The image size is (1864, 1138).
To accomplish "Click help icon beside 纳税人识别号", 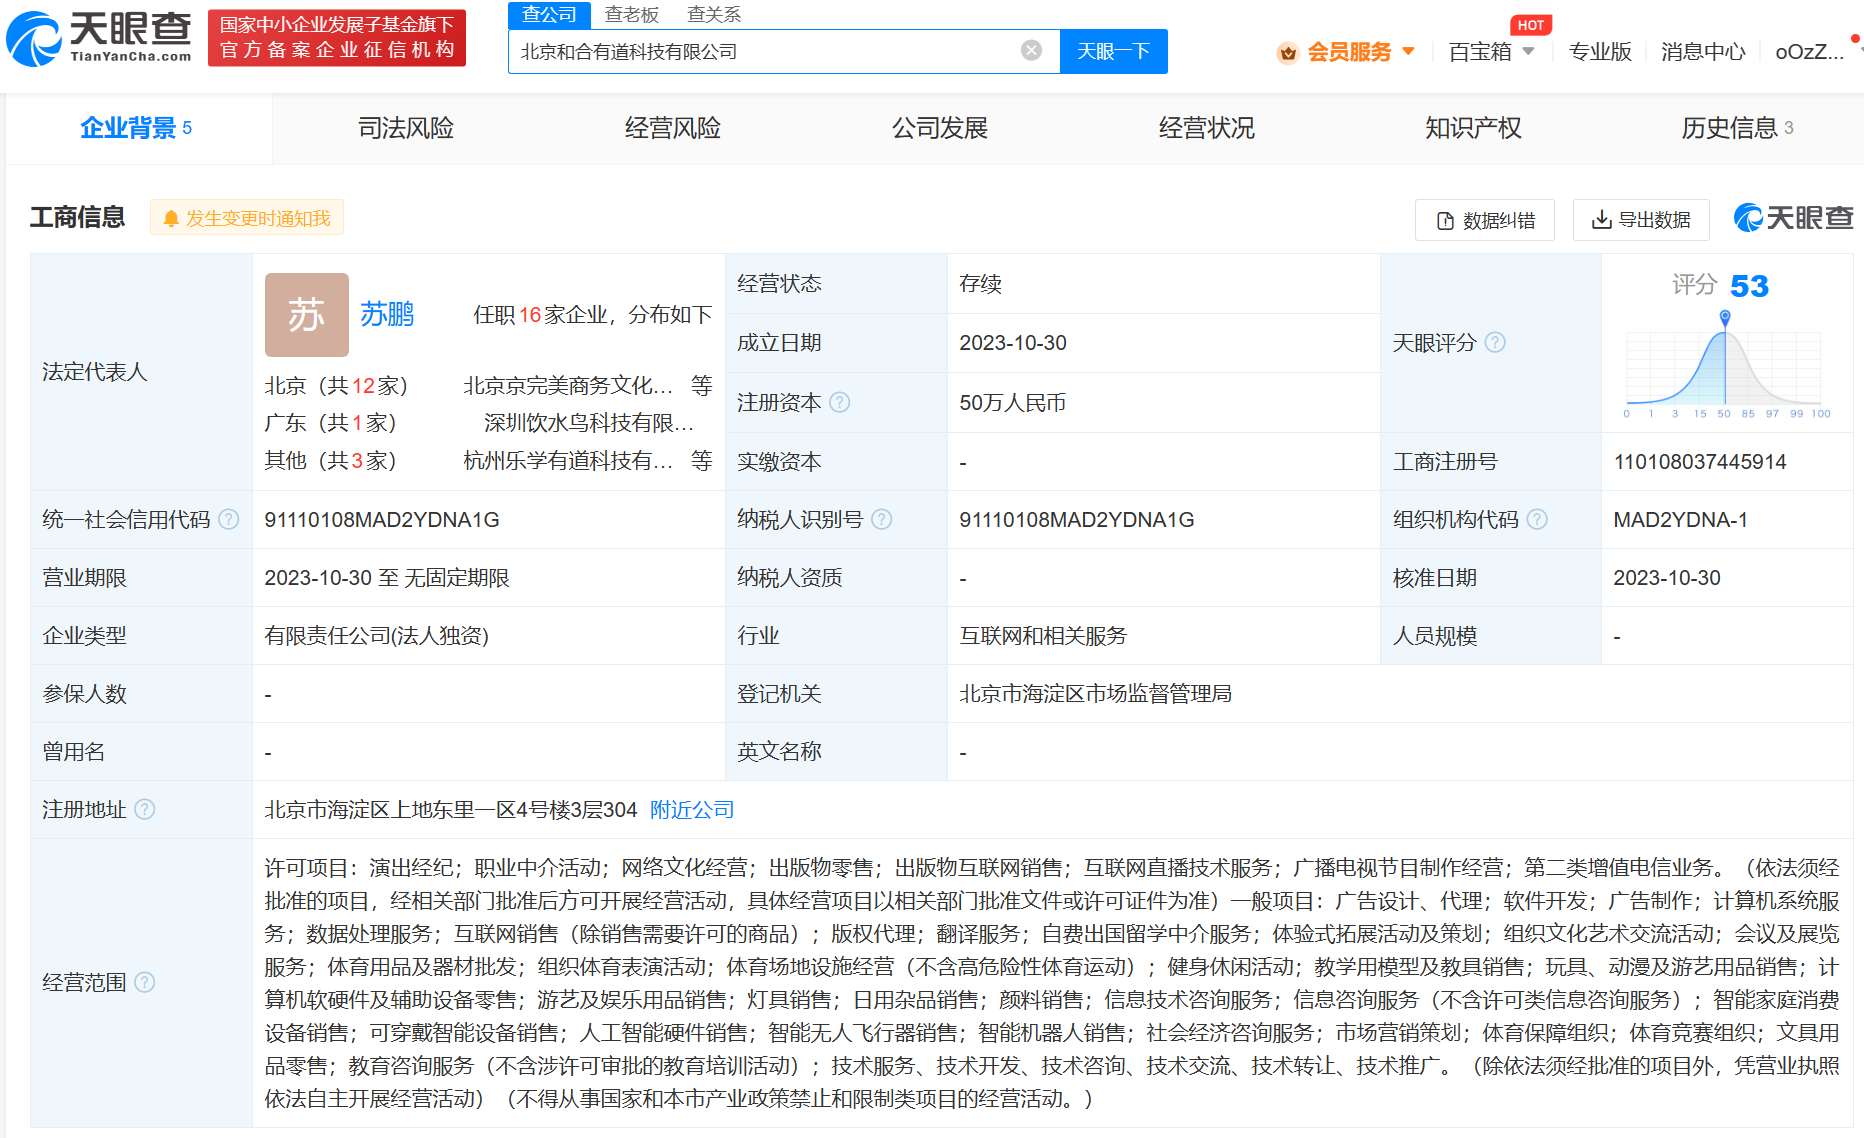I will pos(881,519).
